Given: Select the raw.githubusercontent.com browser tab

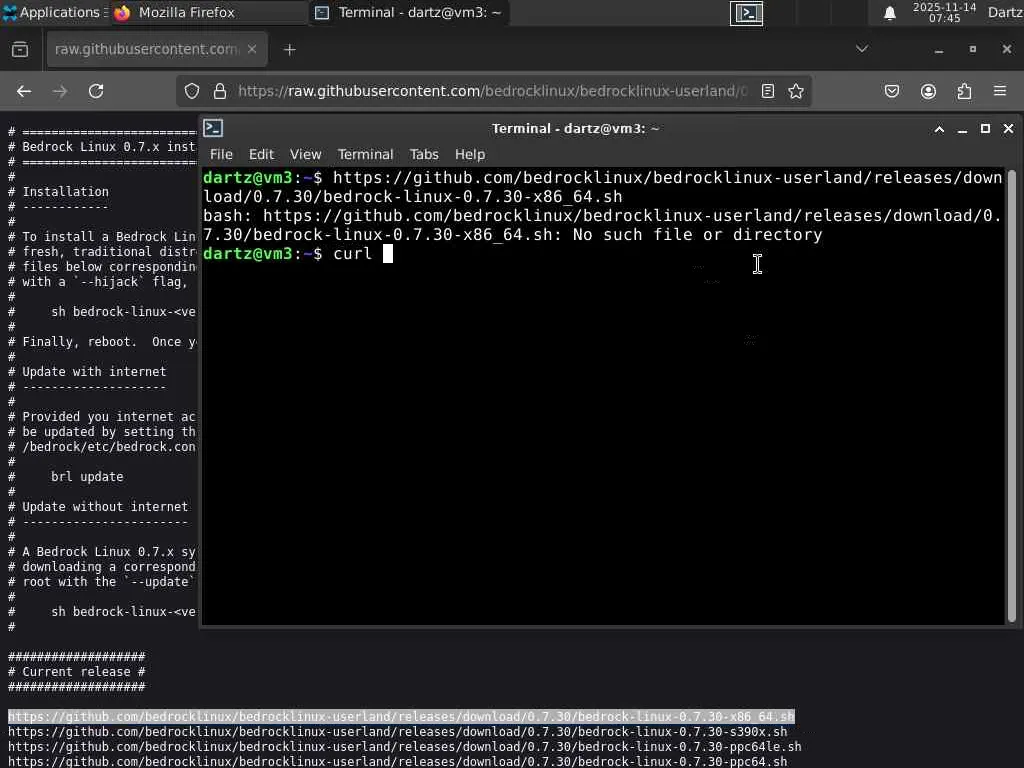Looking at the screenshot, I should click(157, 50).
